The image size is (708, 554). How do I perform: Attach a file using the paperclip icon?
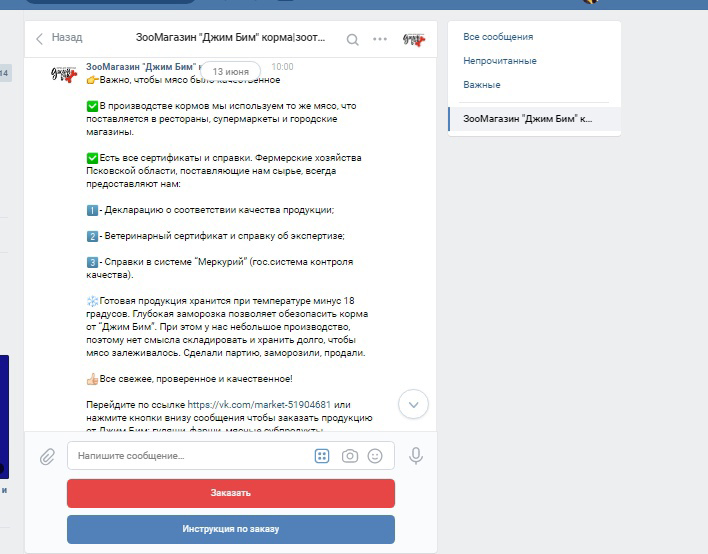click(47, 456)
